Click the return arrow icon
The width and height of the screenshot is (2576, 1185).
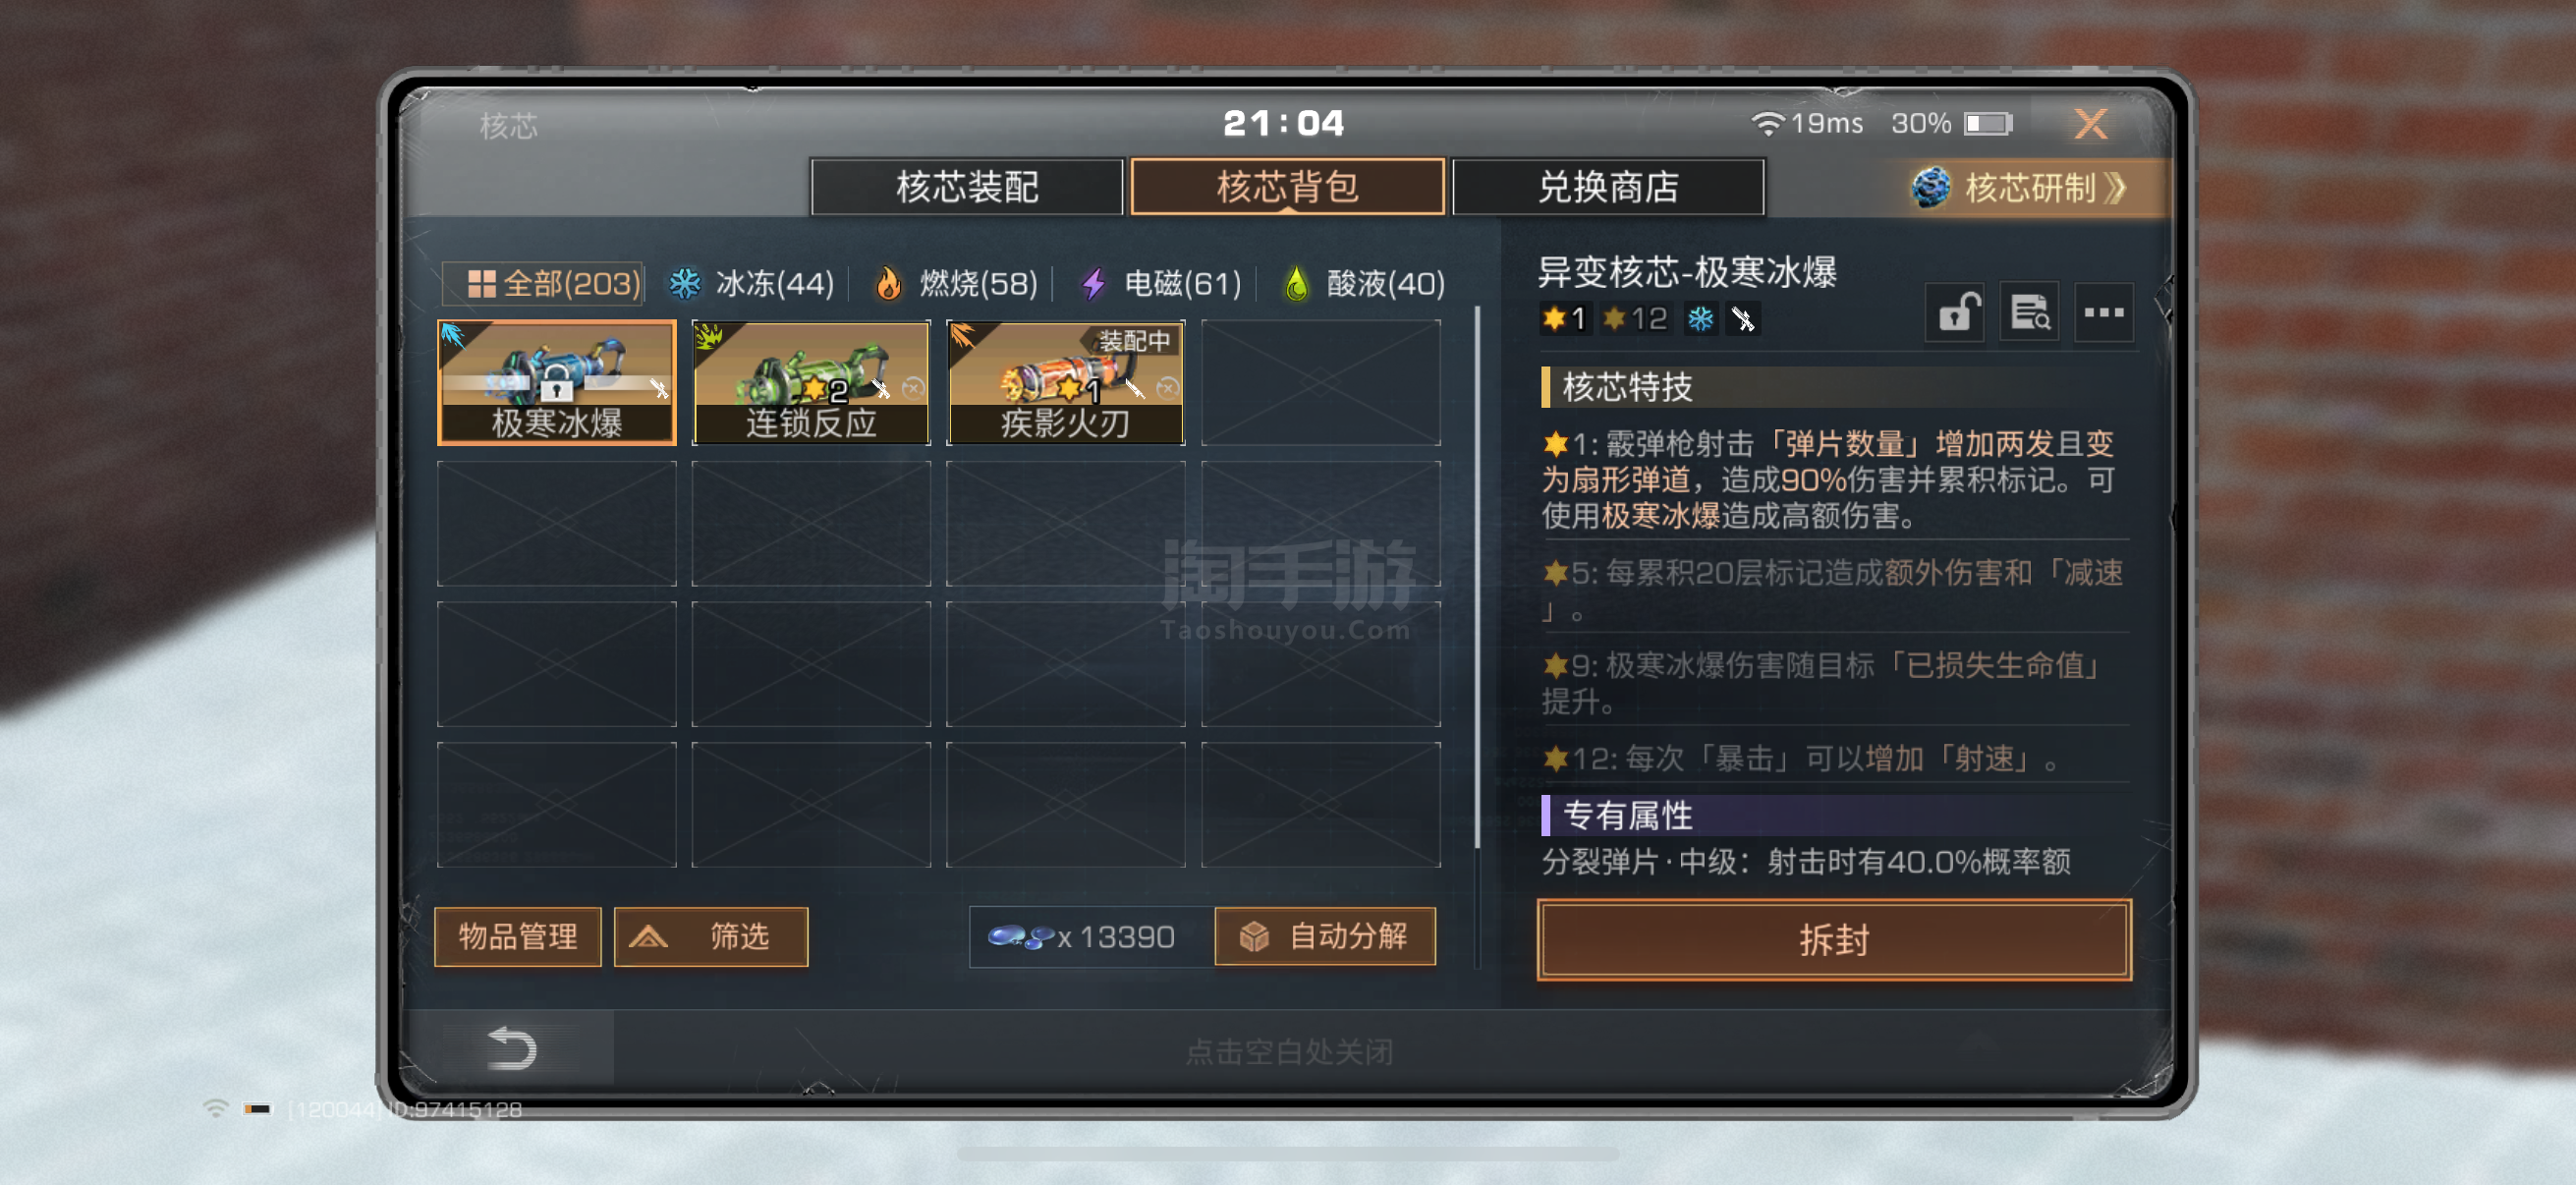(x=512, y=1048)
